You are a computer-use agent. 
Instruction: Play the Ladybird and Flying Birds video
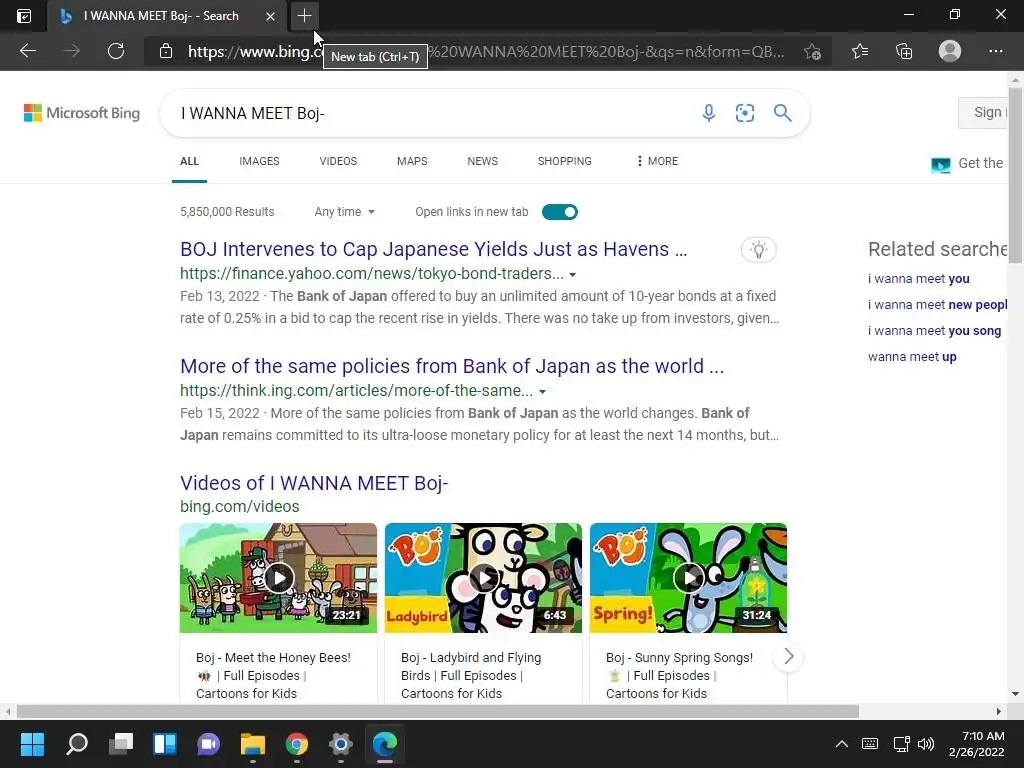pyautogui.click(x=483, y=578)
